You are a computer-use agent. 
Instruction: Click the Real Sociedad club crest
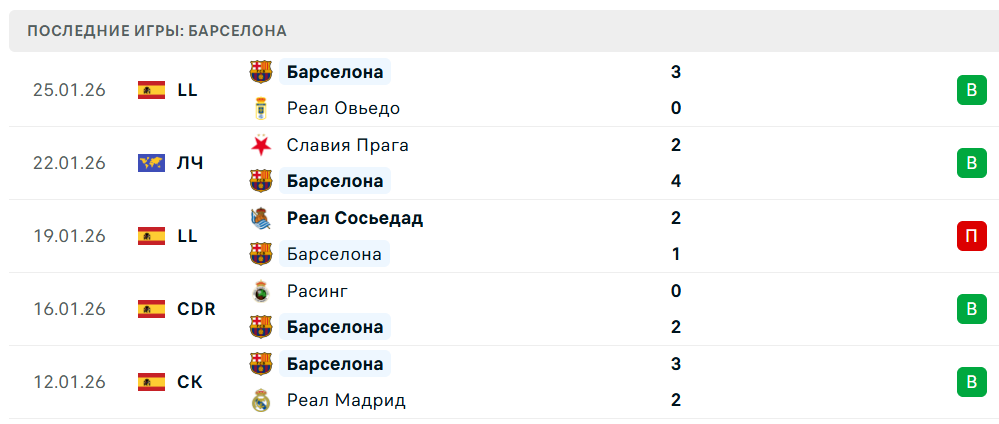(261, 218)
